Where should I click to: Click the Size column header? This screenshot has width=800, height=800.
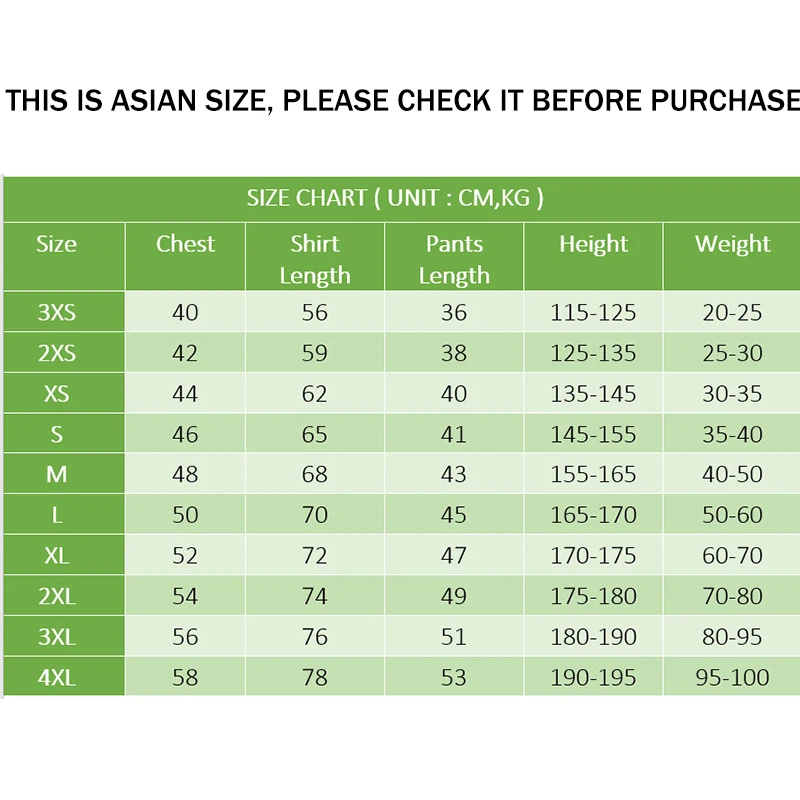click(x=56, y=244)
